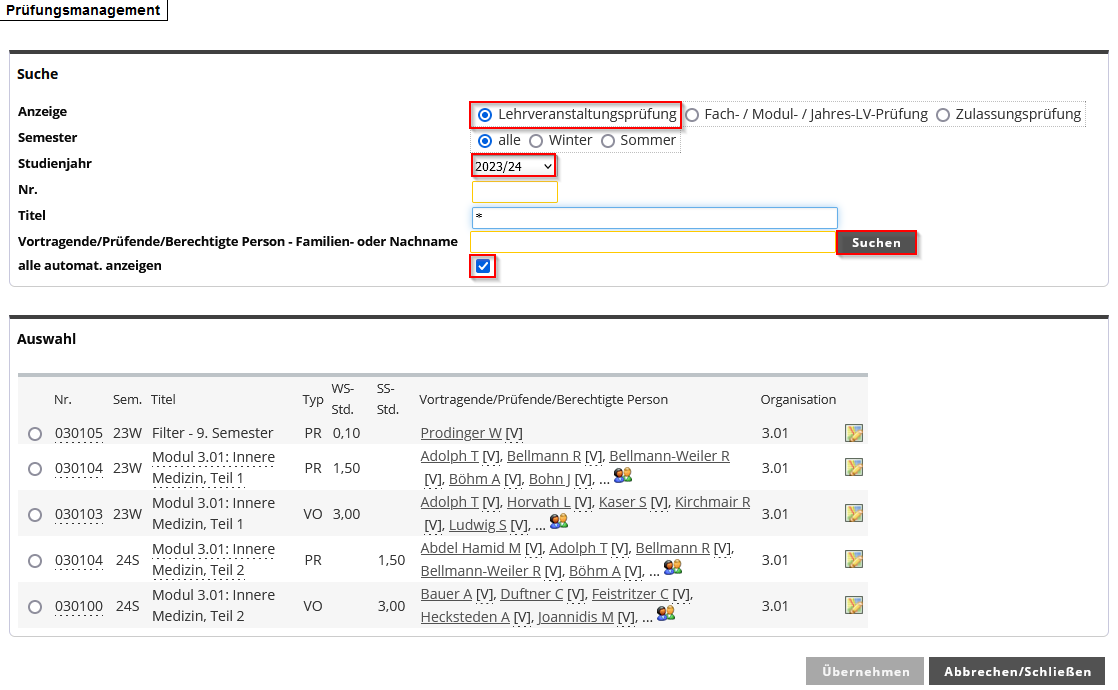Image resolution: width=1118 pixels, height=690 pixels.
Task: Open Studienjahr 2023/24 dropdown
Action: pyautogui.click(x=513, y=166)
